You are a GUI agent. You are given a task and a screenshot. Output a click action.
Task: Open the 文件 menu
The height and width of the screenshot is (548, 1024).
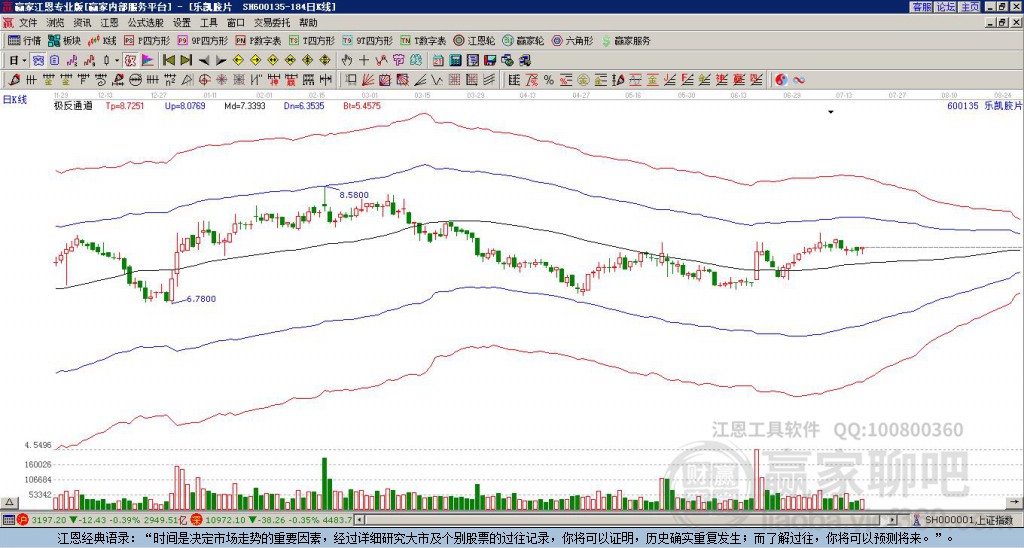(x=28, y=23)
